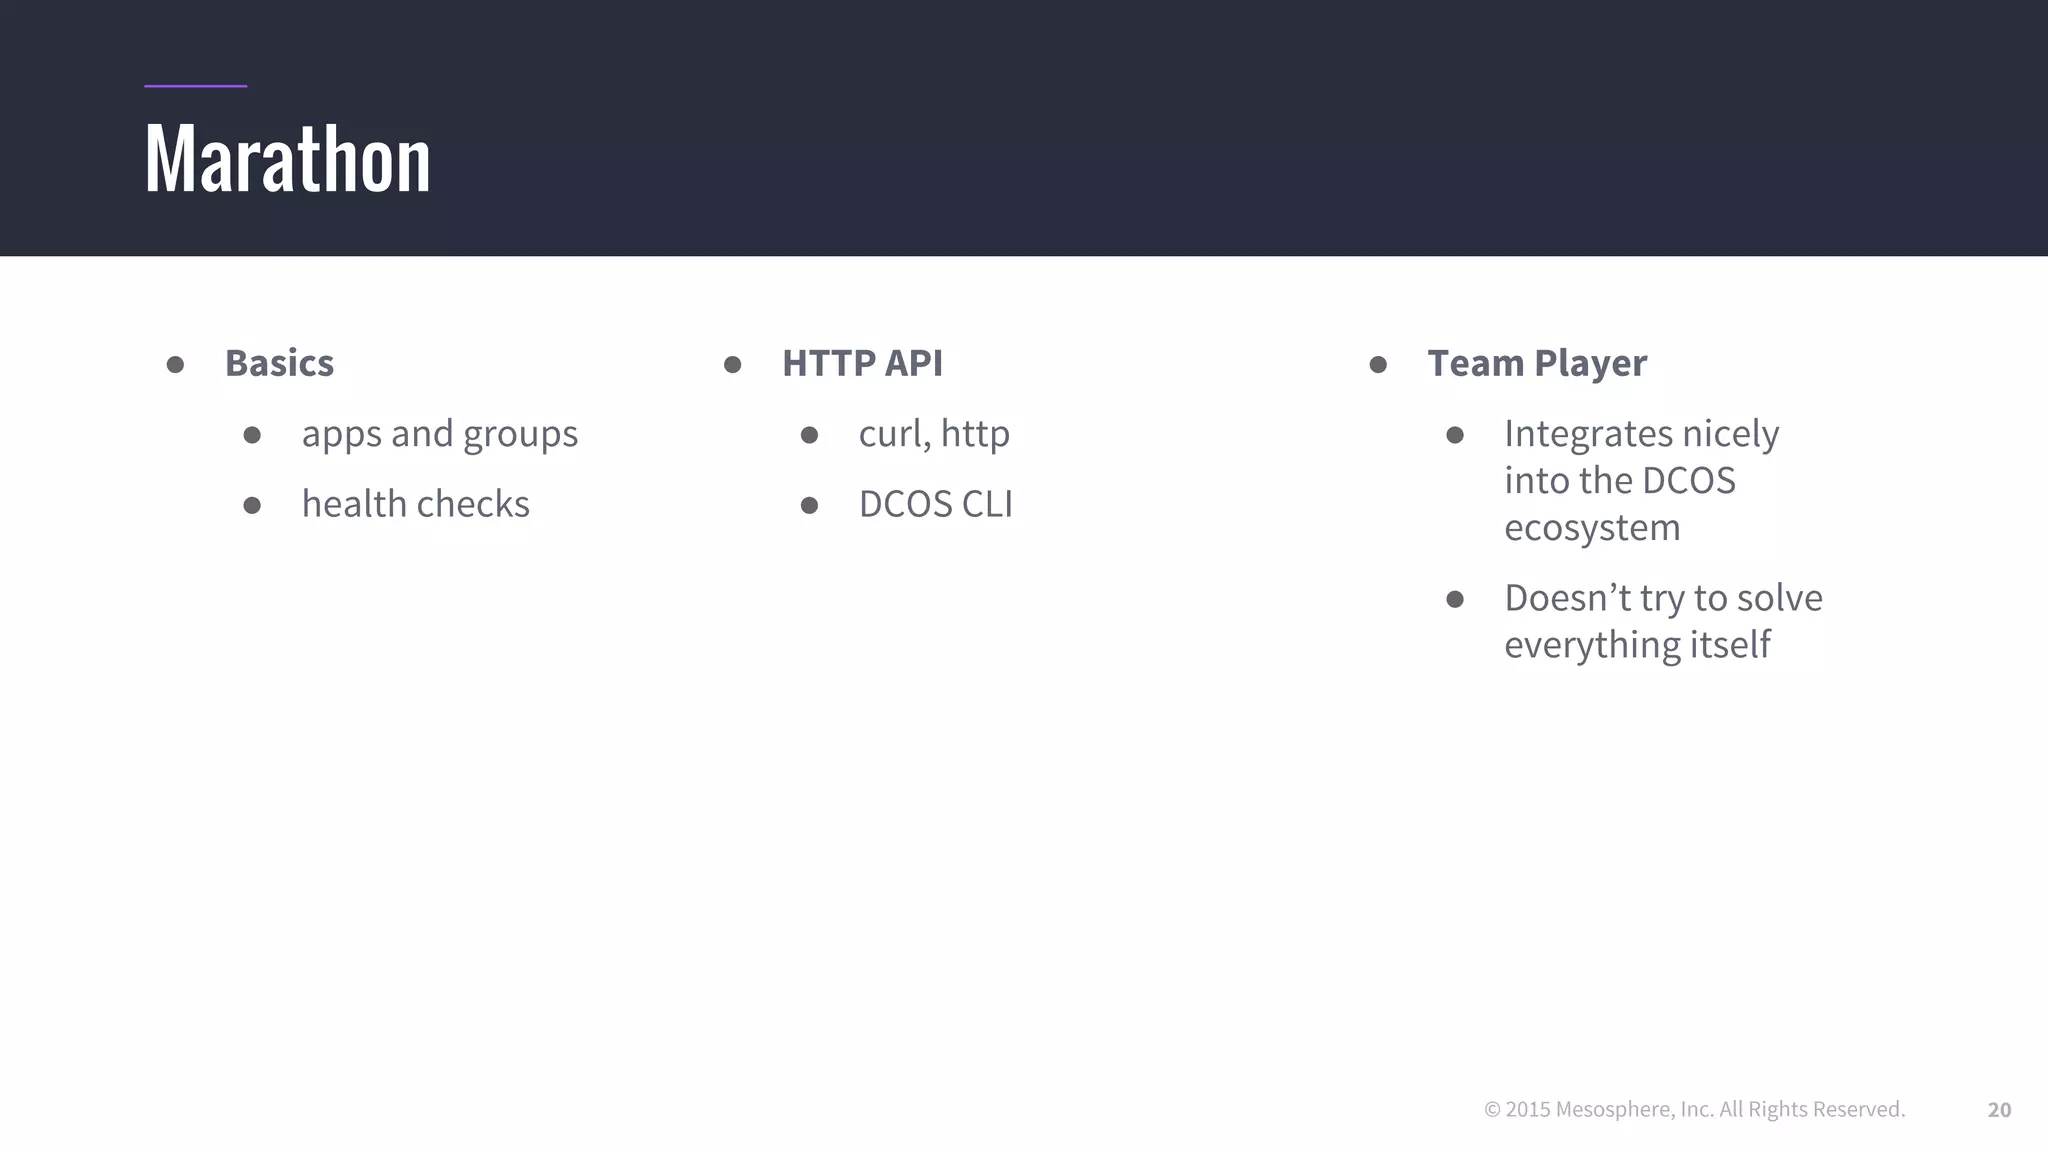Click the Mesosphere copyright notice
Image resolution: width=2048 pixels, height=1152 pixels.
coord(1695,1109)
